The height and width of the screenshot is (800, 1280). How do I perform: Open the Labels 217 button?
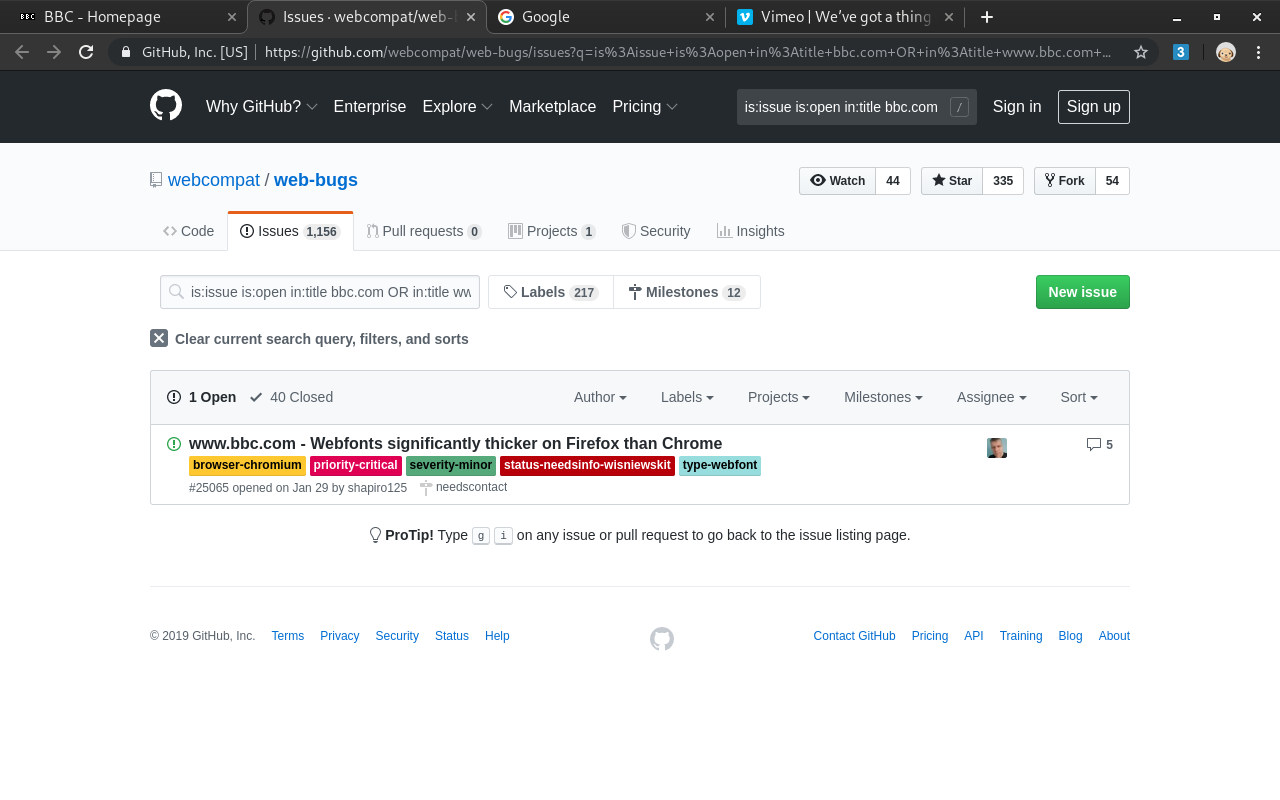(551, 292)
